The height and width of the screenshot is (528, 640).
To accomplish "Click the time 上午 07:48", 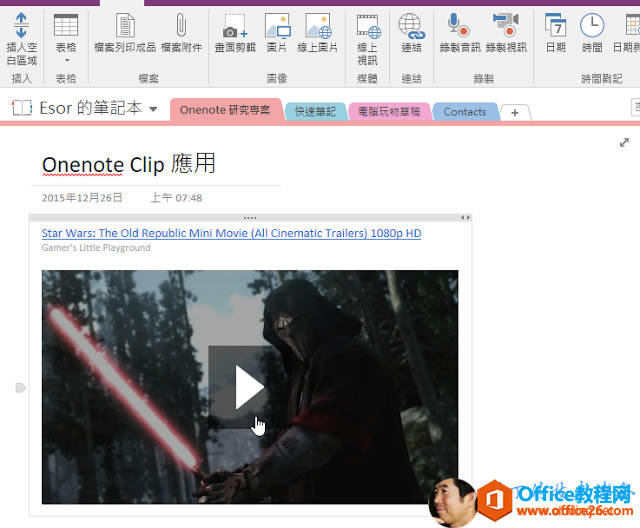I will click(x=176, y=198).
